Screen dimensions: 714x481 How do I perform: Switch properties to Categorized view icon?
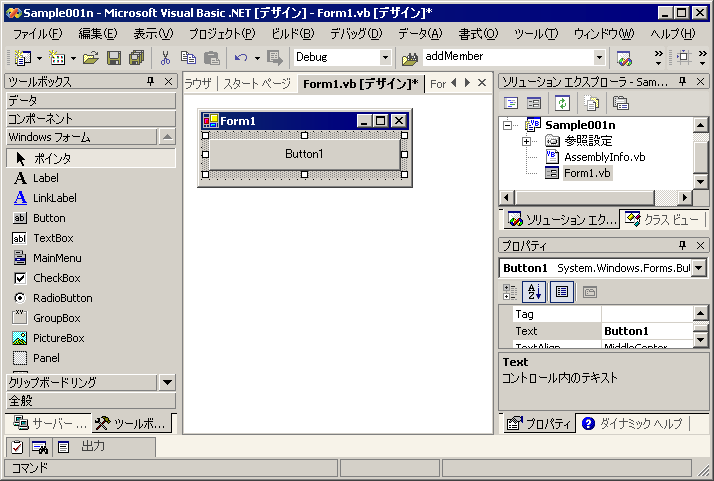pyautogui.click(x=510, y=292)
